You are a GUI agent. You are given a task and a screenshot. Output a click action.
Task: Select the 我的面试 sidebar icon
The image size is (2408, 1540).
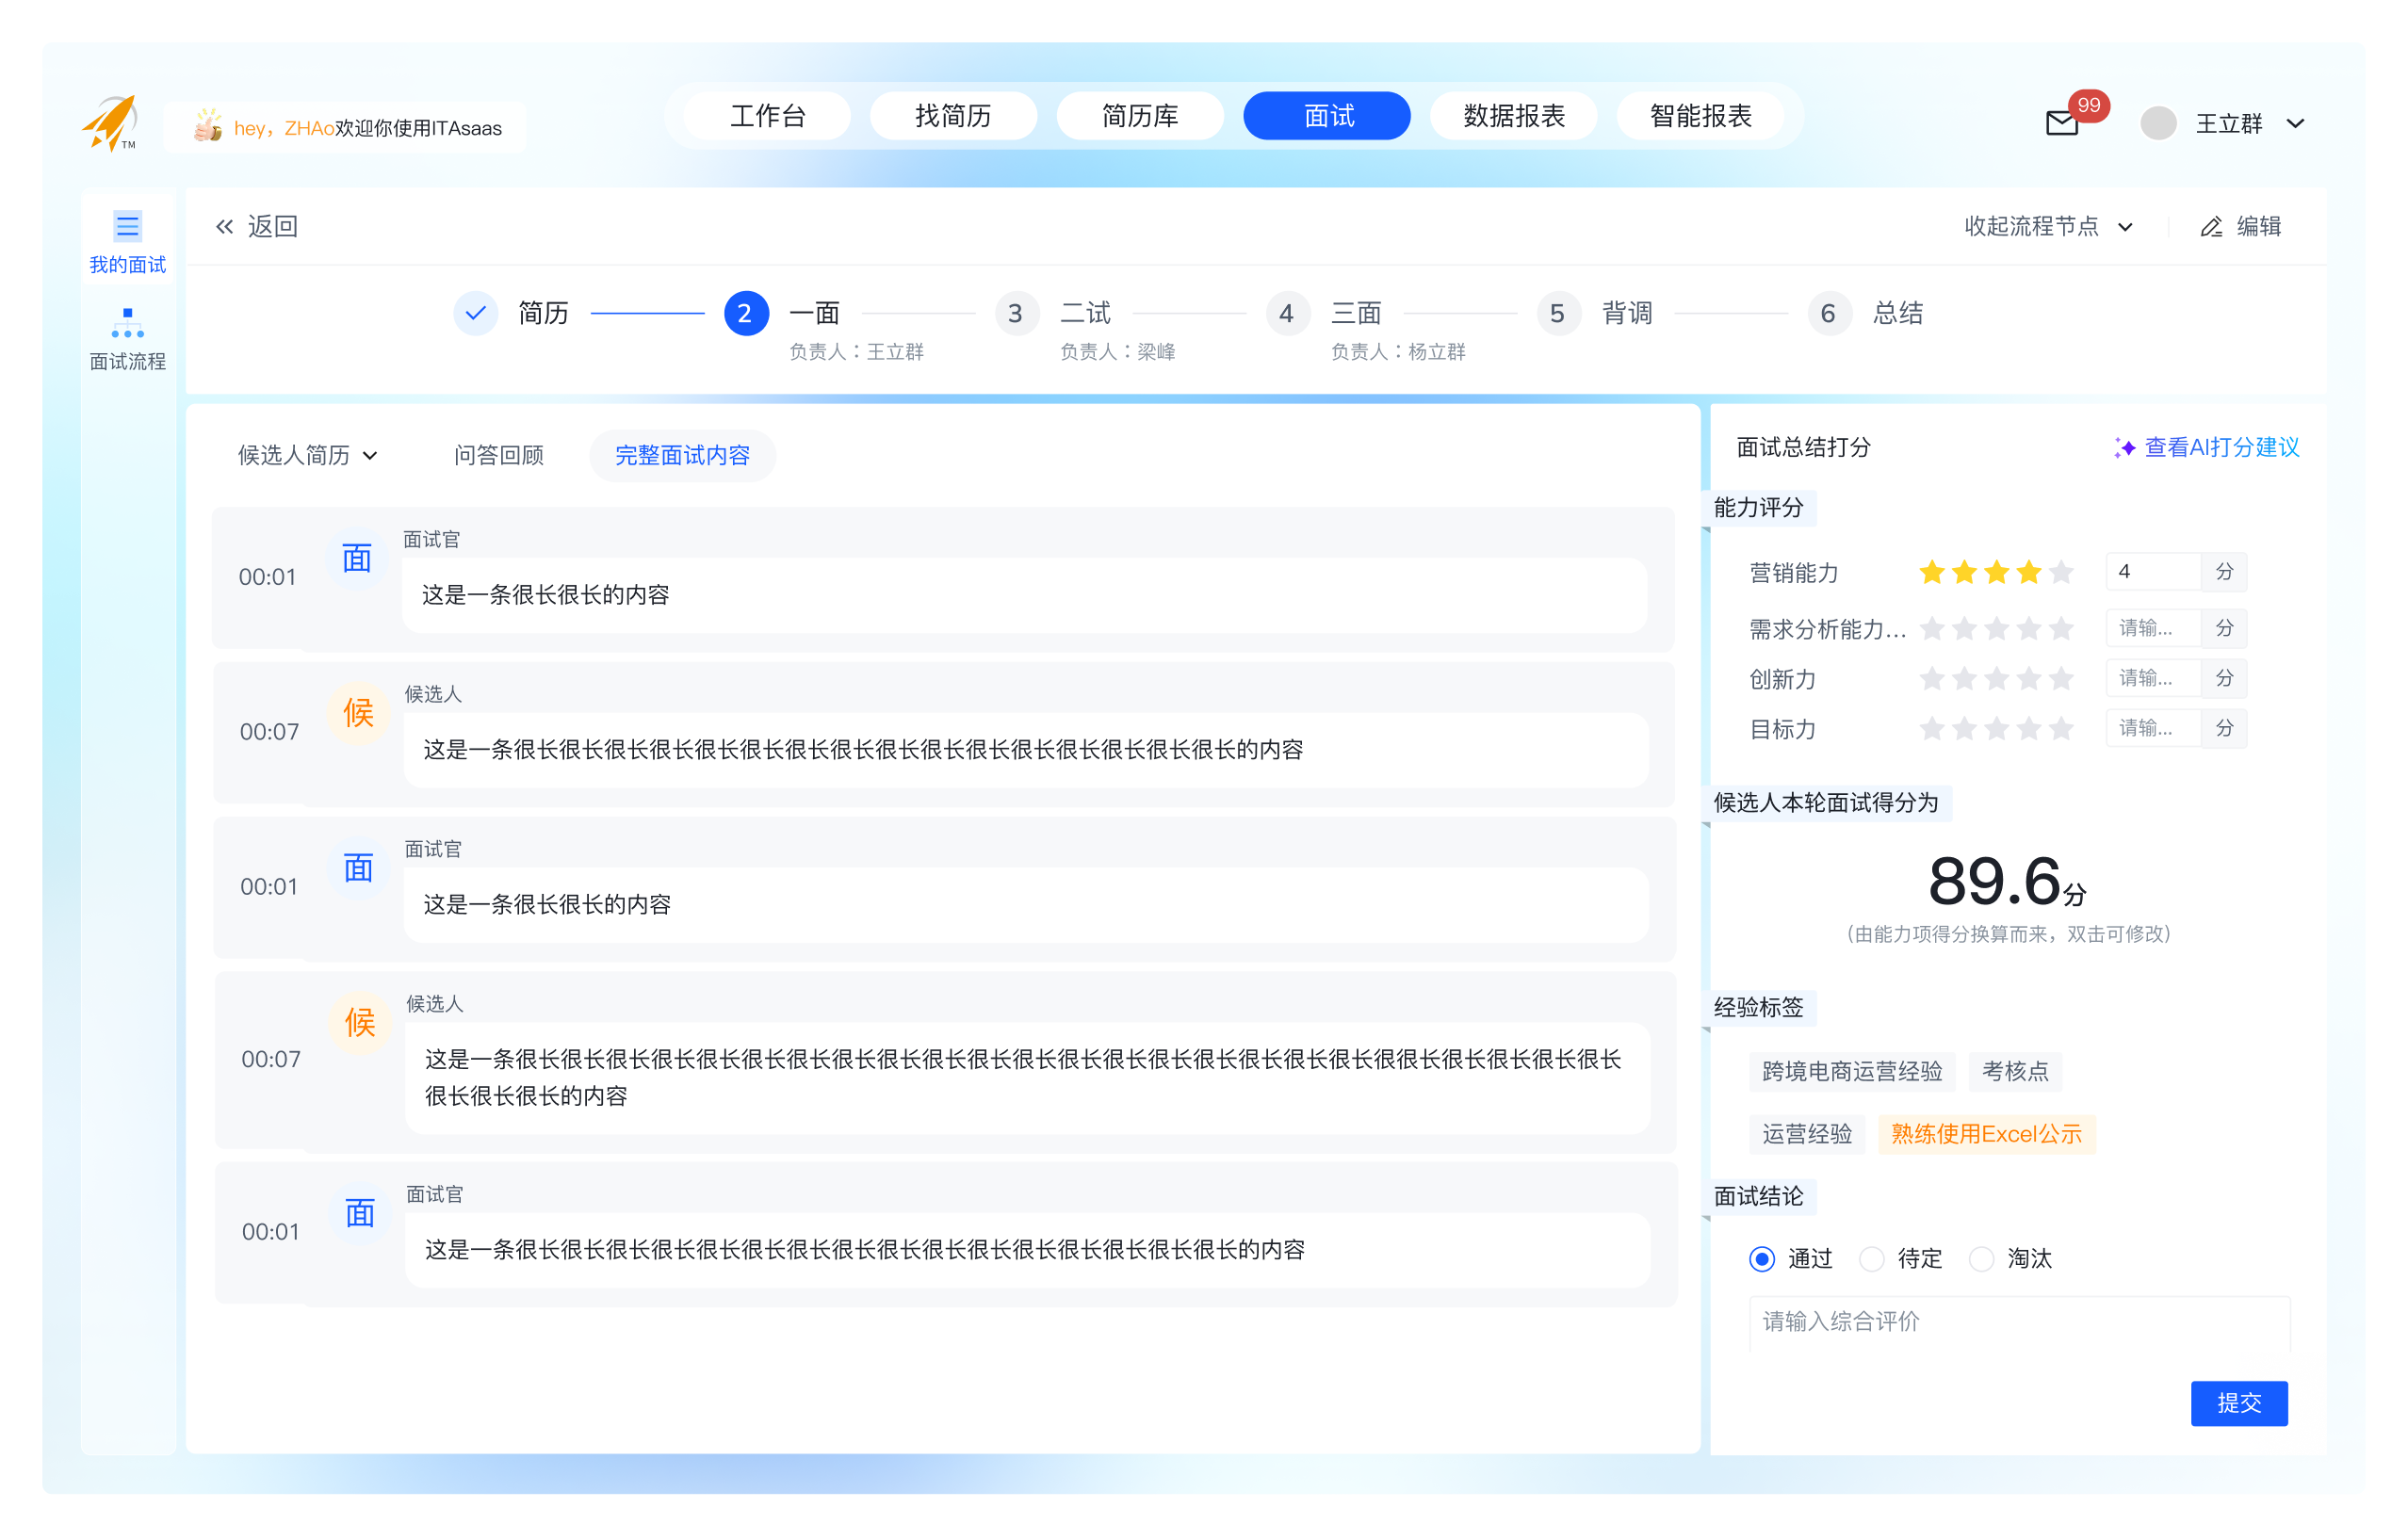tap(128, 226)
